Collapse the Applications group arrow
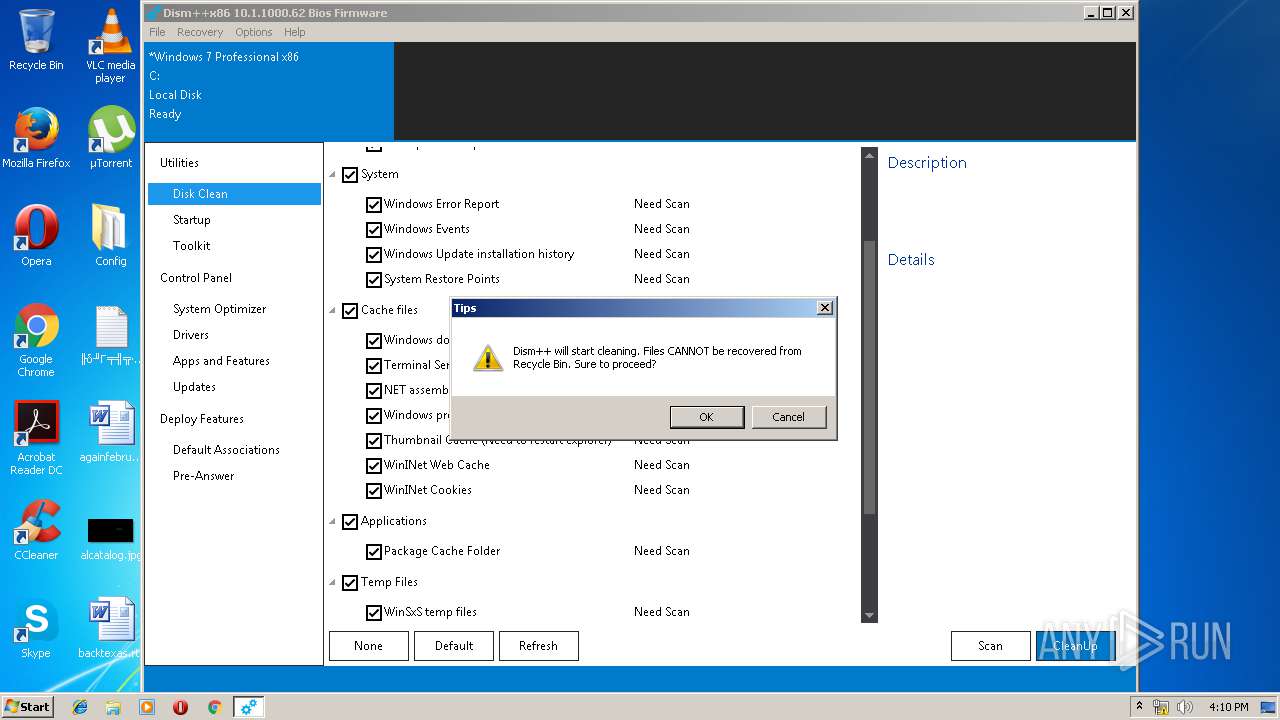1280x720 pixels. [x=333, y=522]
